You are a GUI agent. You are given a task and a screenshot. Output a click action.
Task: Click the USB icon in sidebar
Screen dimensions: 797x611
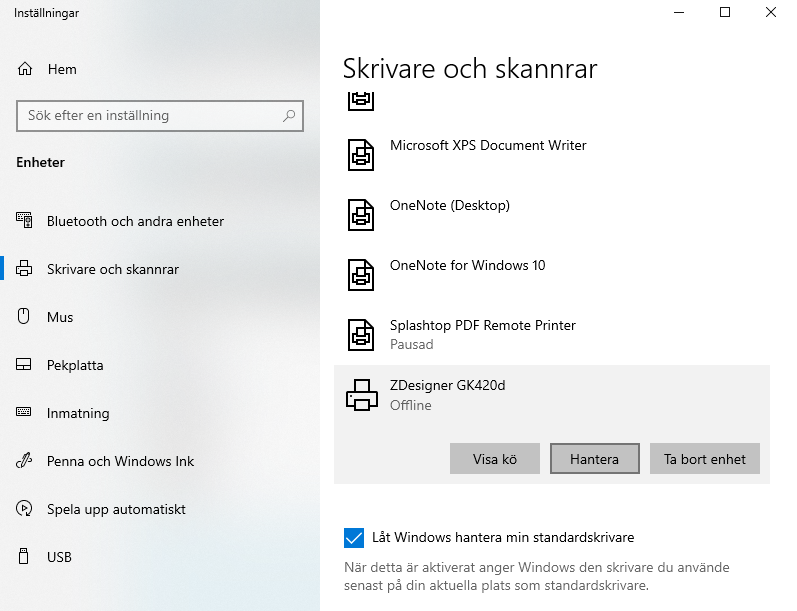[x=25, y=557]
